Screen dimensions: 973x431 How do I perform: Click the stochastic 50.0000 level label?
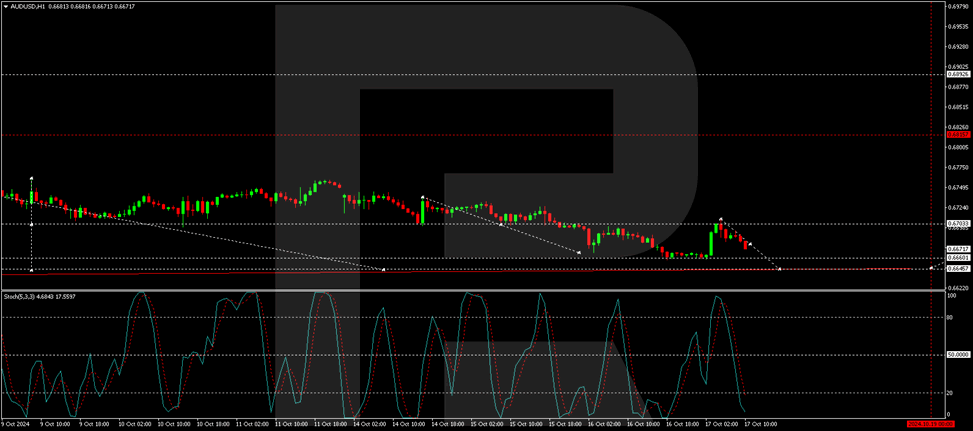(957, 355)
